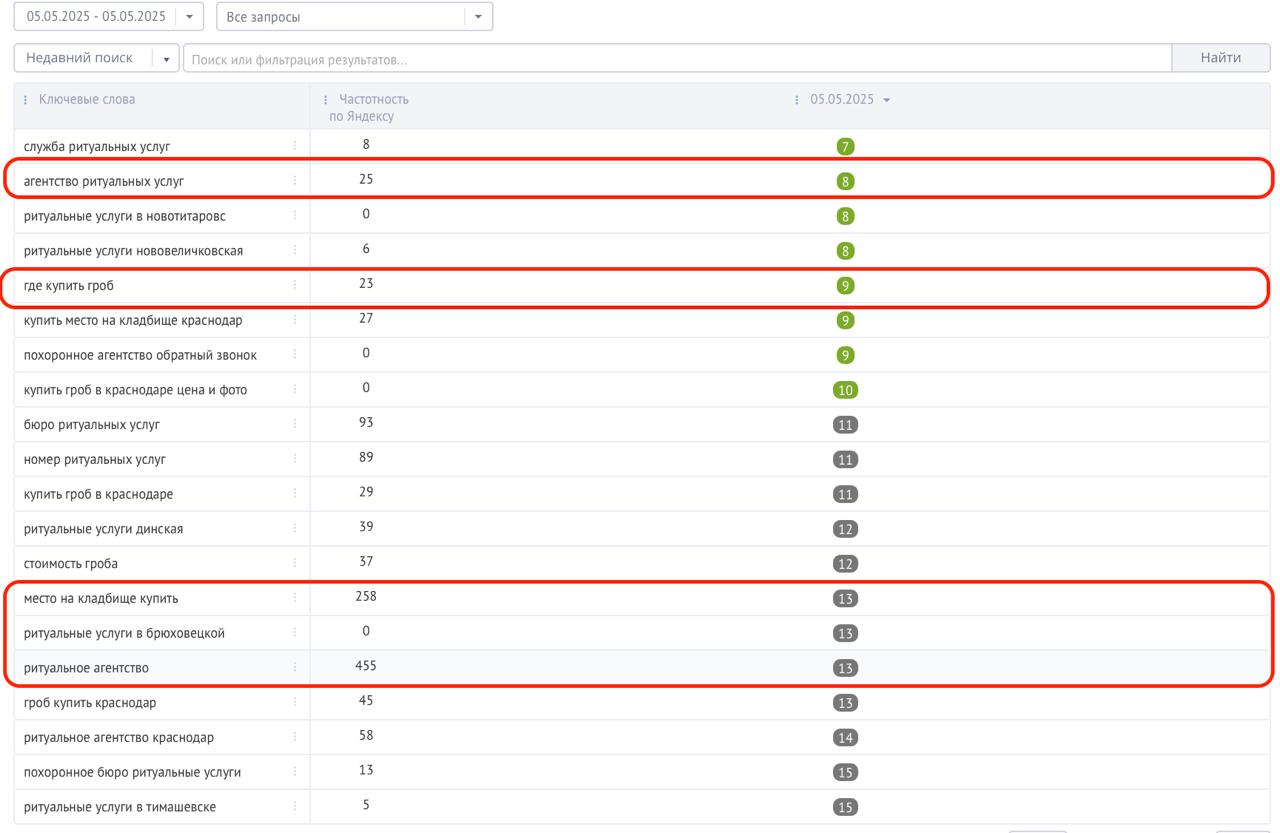Click the Ключевые слова column header
1280x833 pixels.
click(87, 99)
